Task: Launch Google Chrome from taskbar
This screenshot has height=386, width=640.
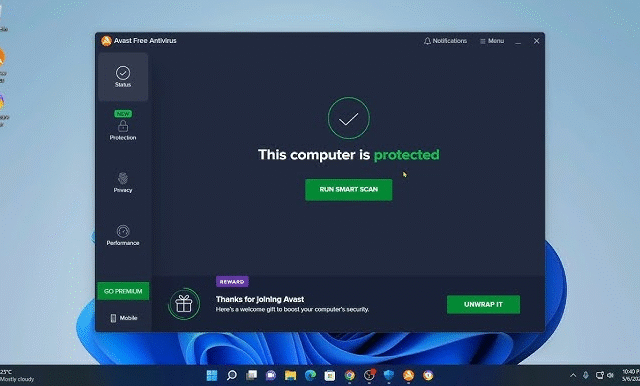Action: pyautogui.click(x=349, y=375)
